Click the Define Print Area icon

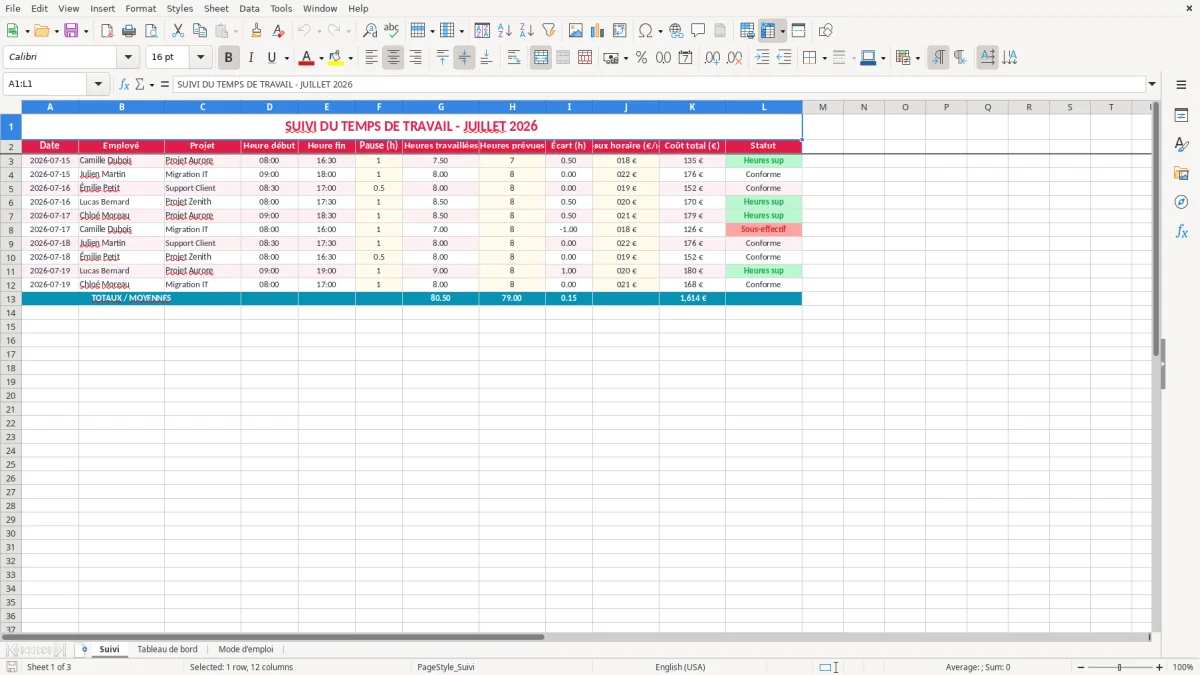(x=746, y=31)
